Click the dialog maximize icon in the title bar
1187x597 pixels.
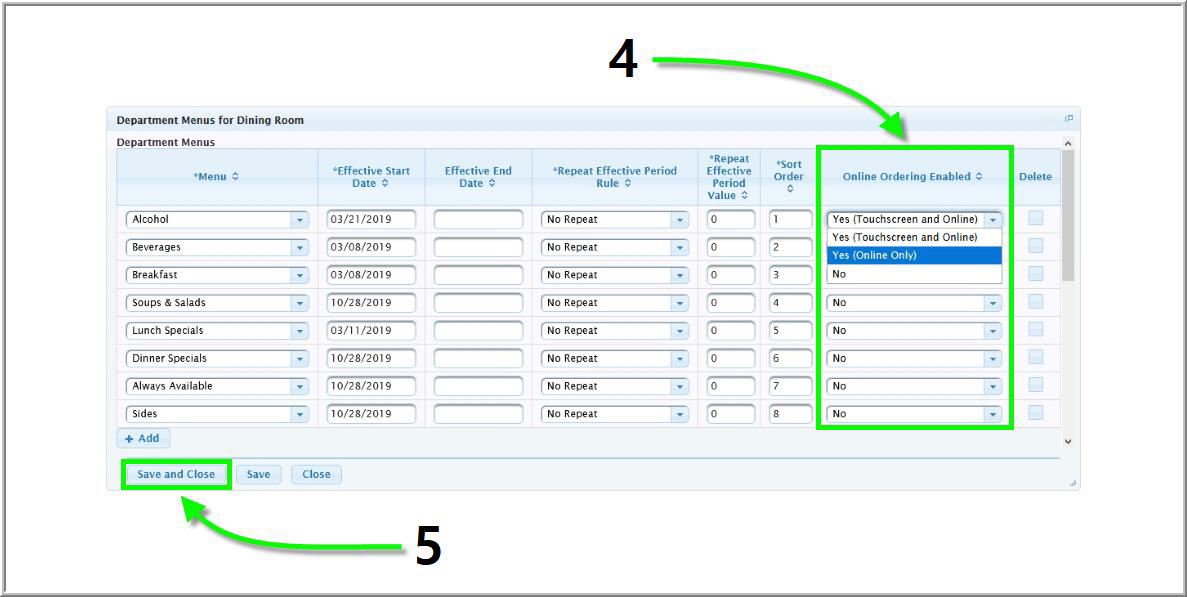[1068, 119]
